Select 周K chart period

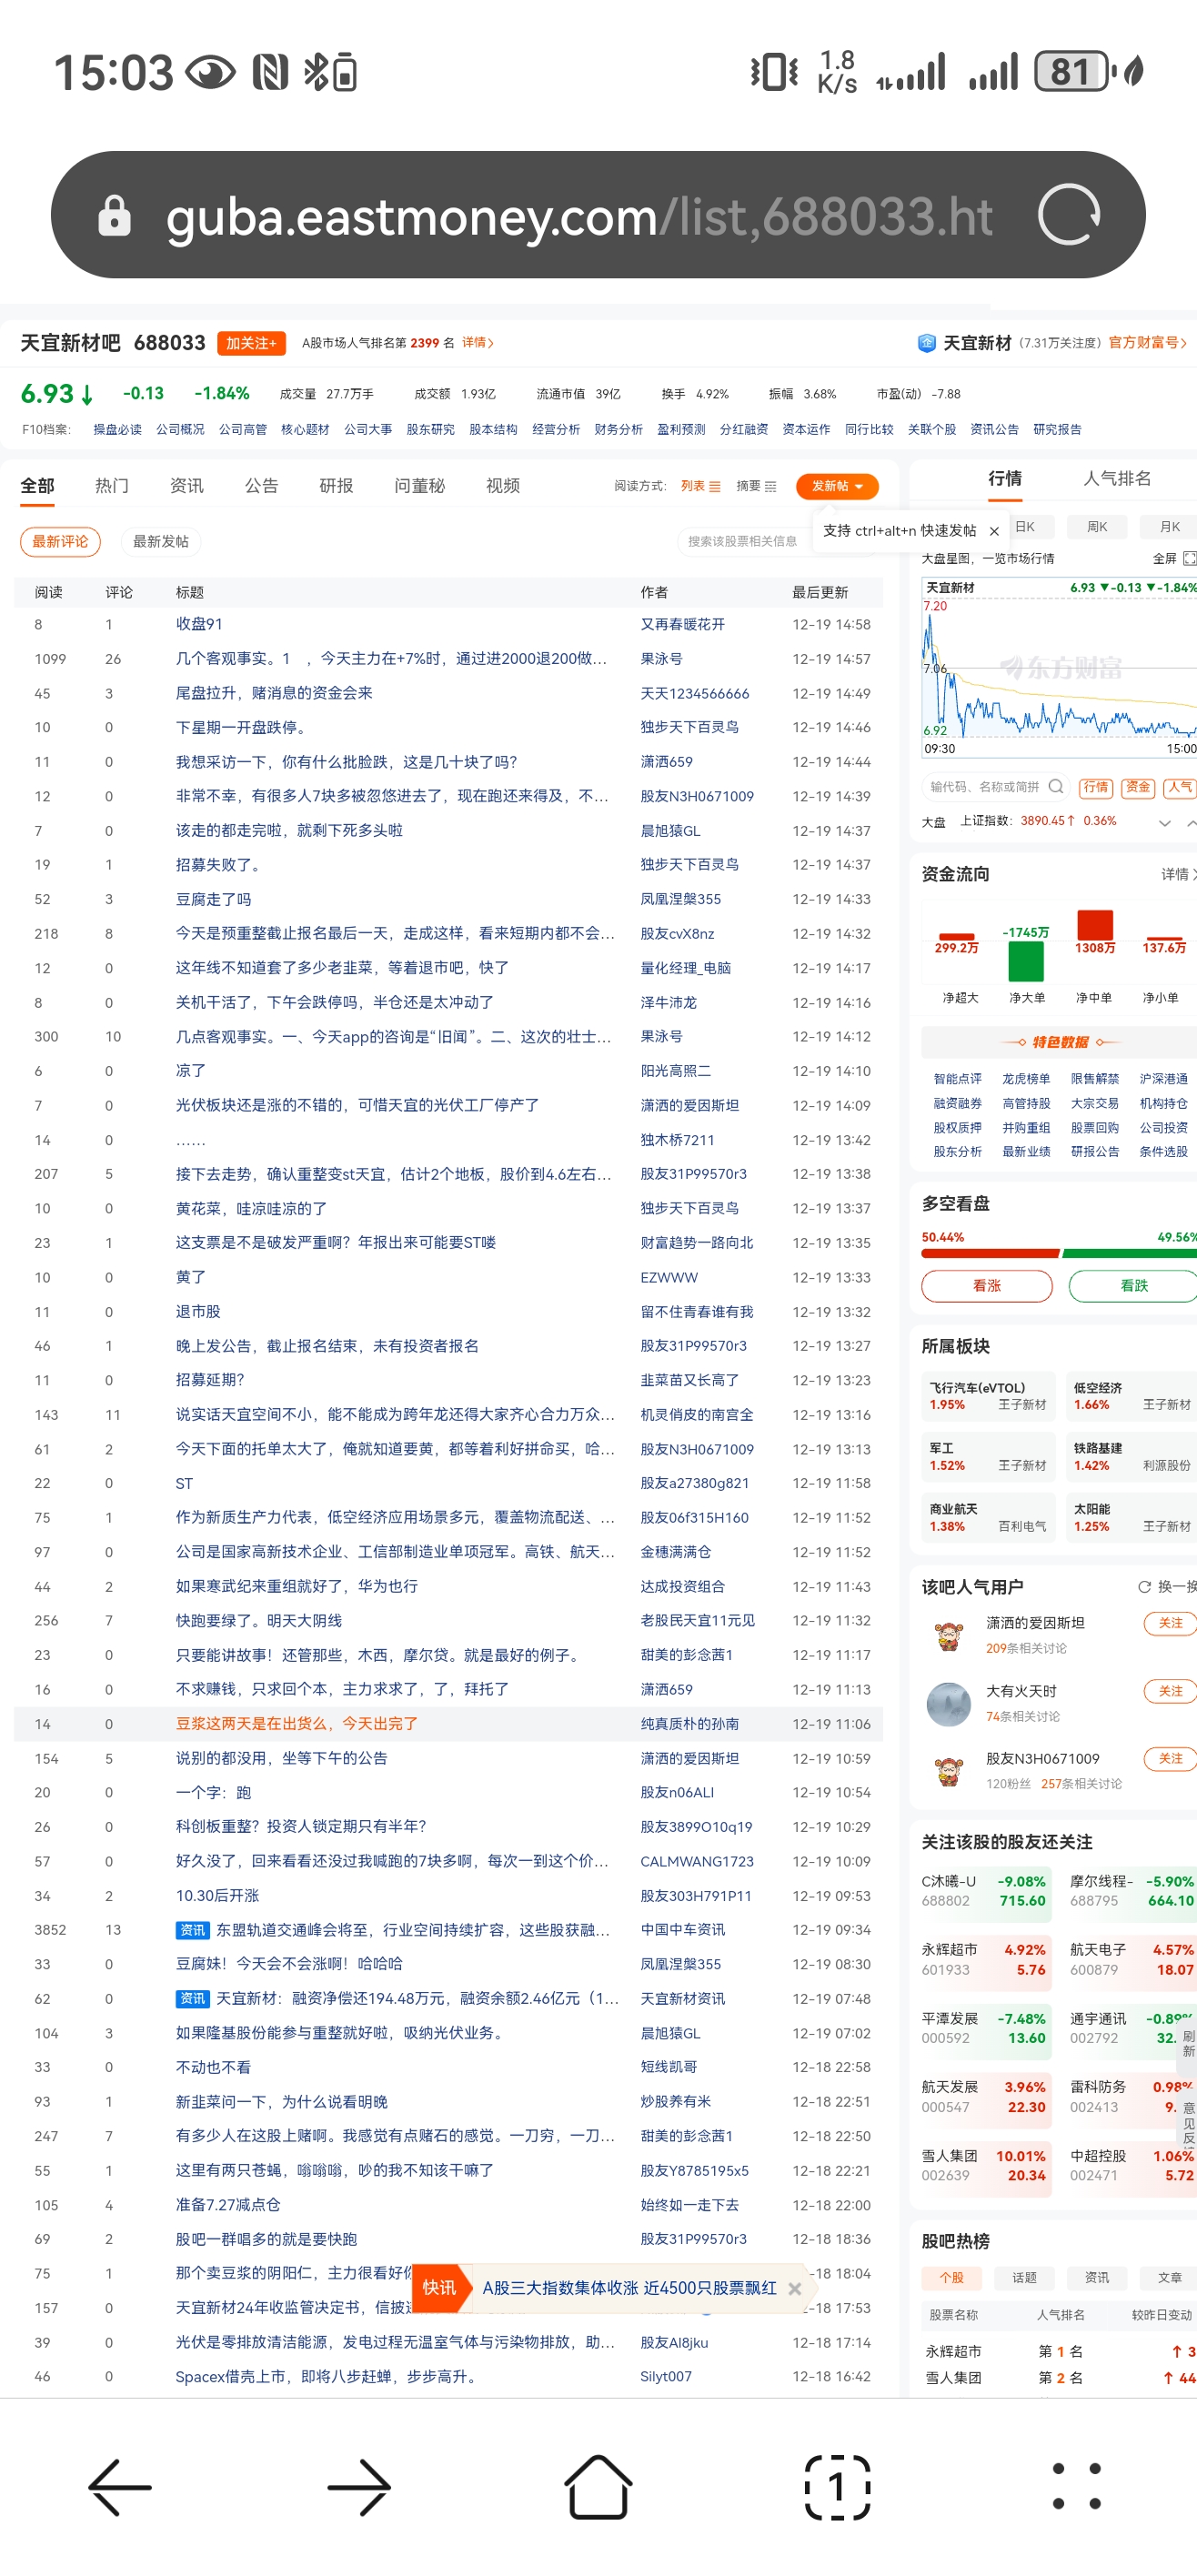pyautogui.click(x=1097, y=527)
